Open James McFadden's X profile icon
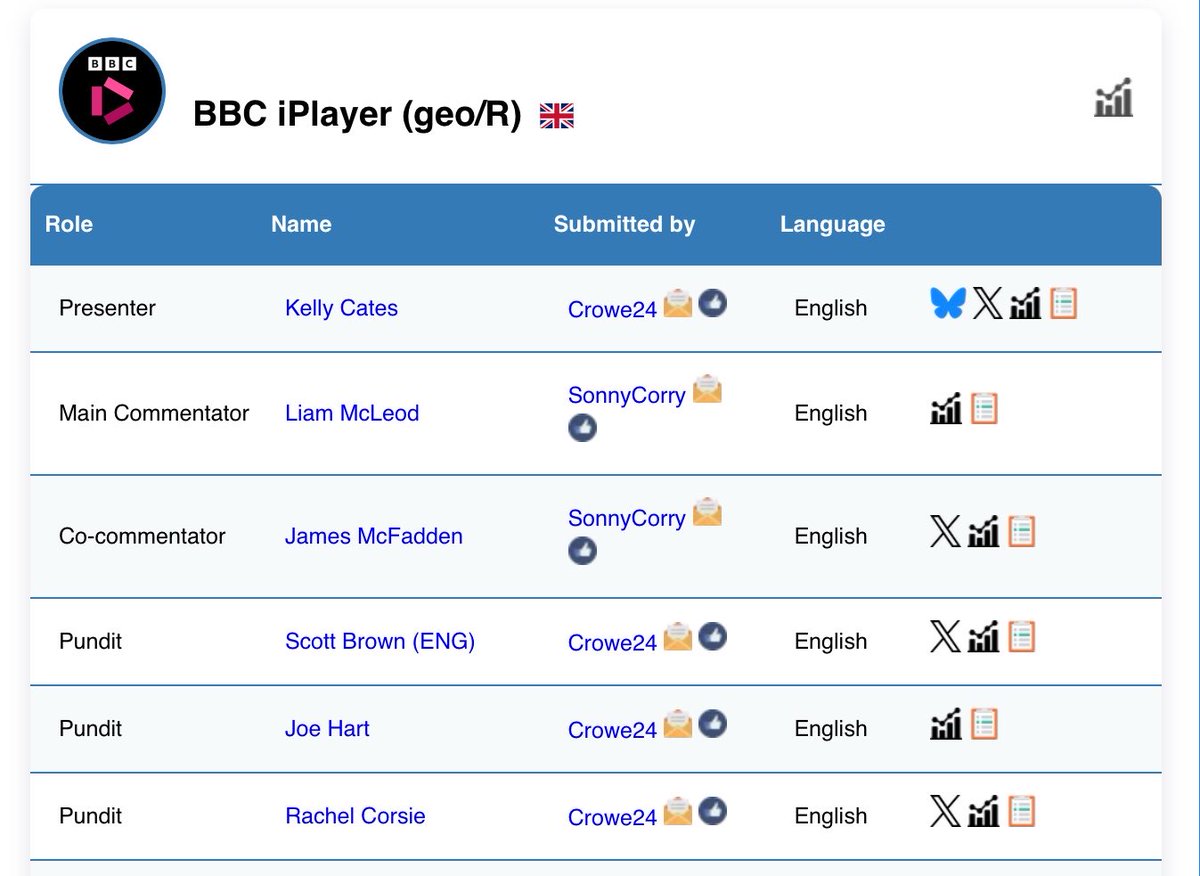 pos(945,531)
